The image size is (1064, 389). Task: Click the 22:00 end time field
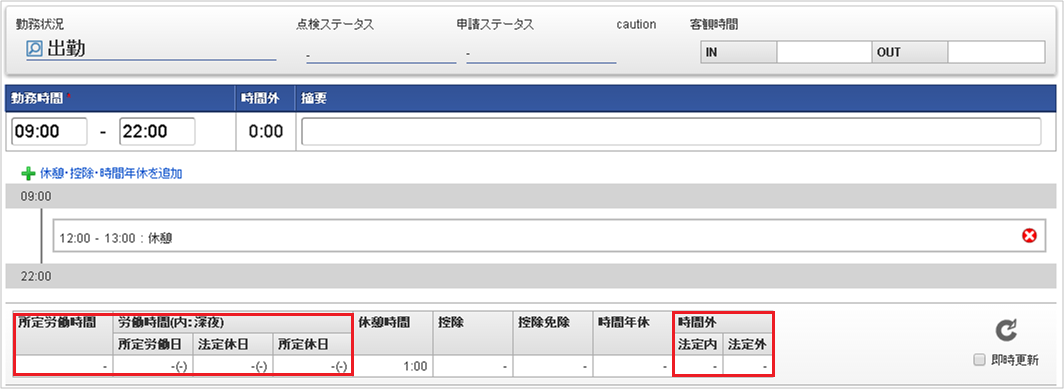click(157, 132)
